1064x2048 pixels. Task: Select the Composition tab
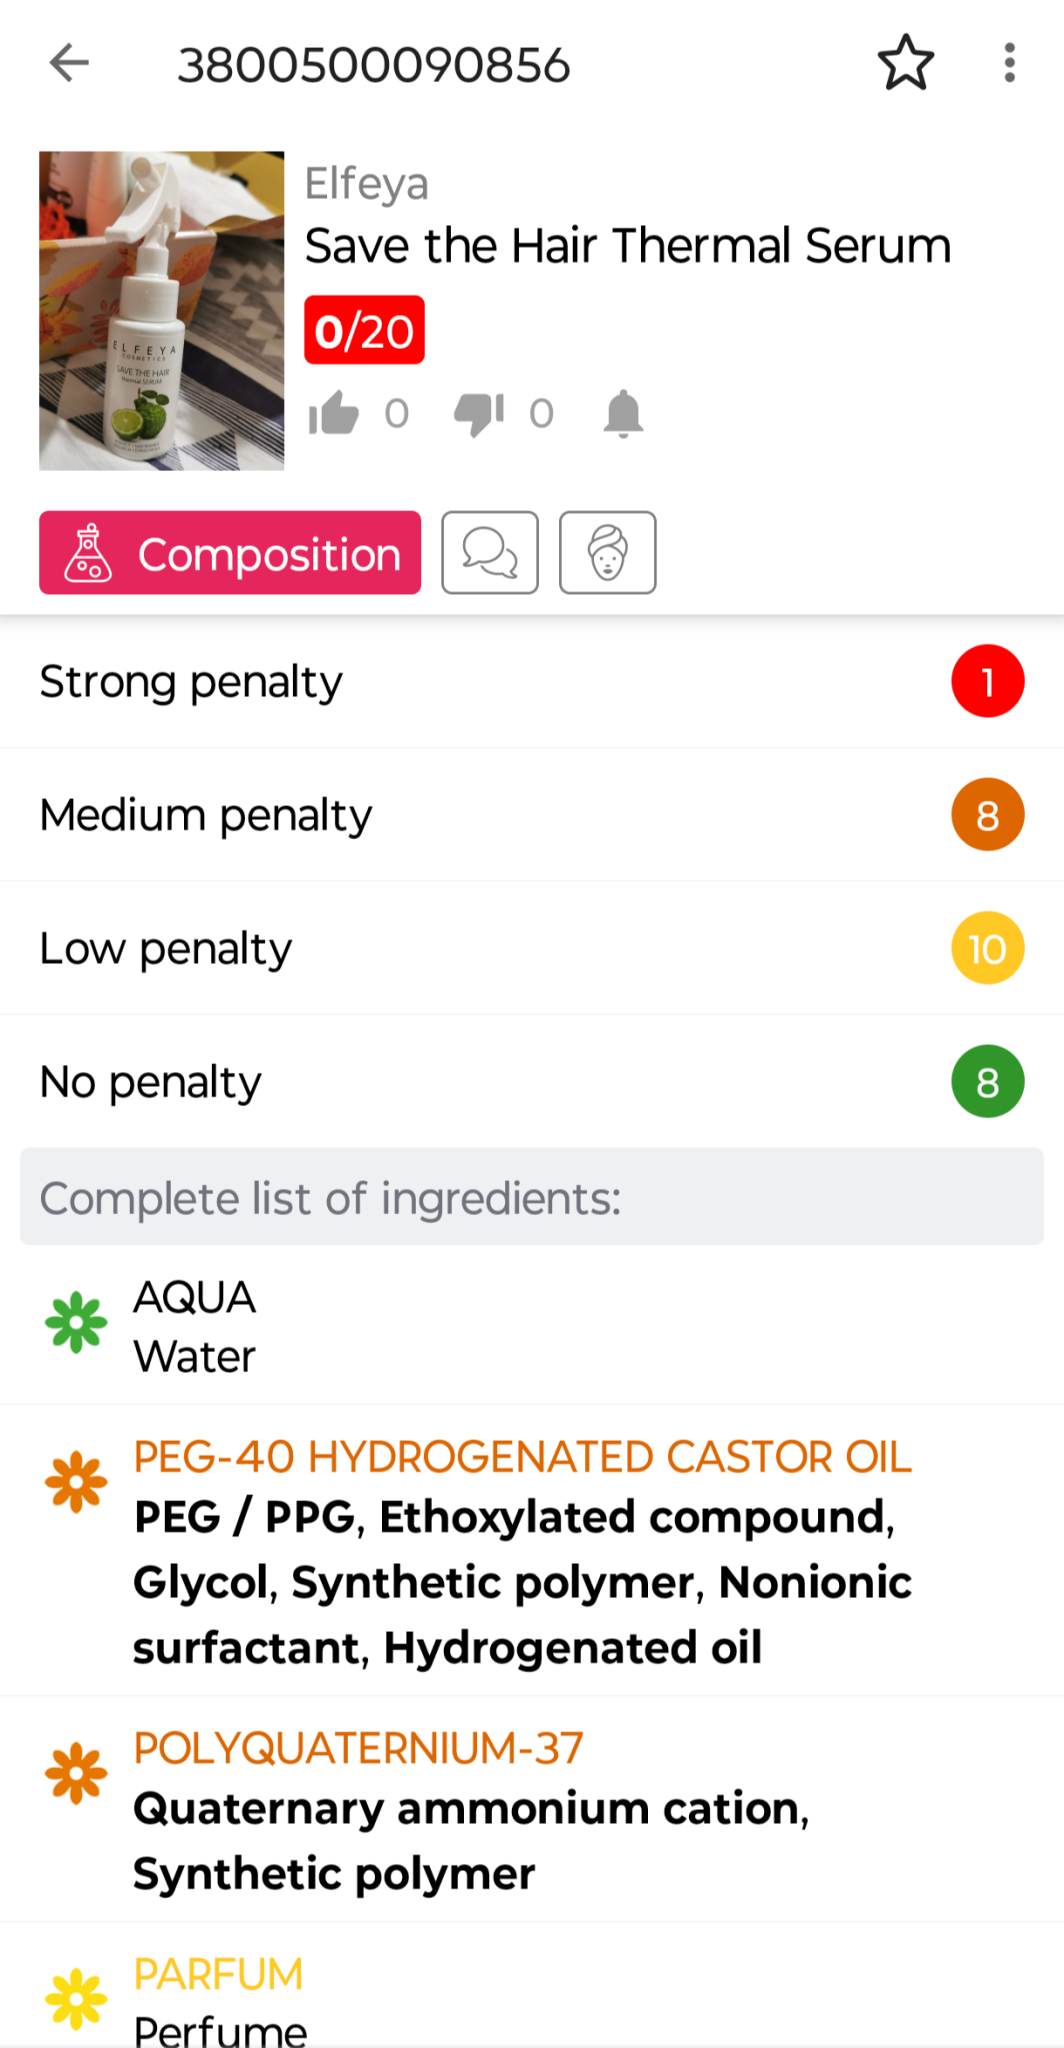coord(230,553)
